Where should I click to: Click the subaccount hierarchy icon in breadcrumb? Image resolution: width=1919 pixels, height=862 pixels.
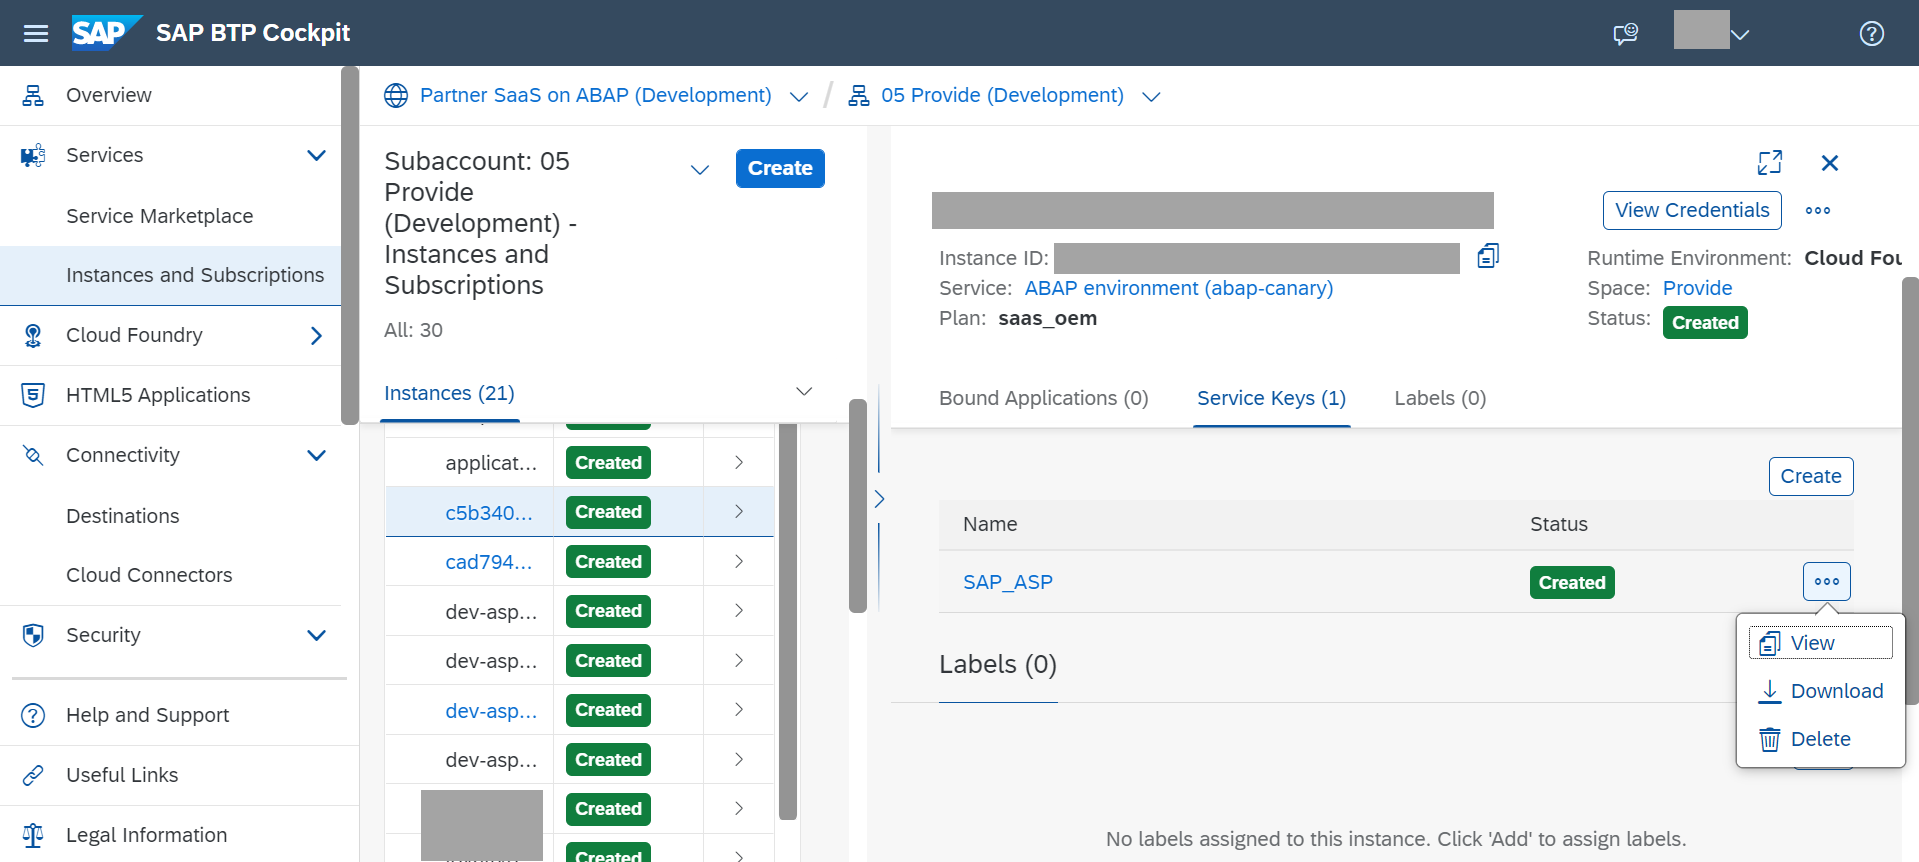click(x=858, y=95)
